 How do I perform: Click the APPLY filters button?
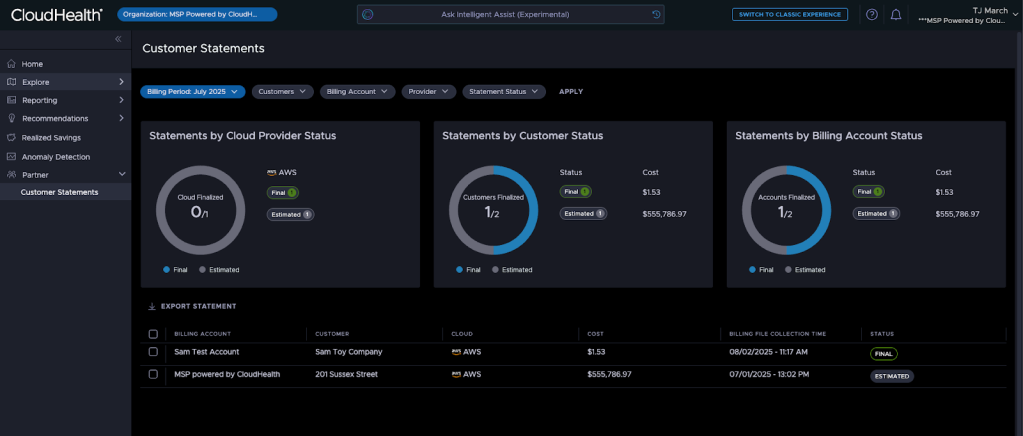571,92
